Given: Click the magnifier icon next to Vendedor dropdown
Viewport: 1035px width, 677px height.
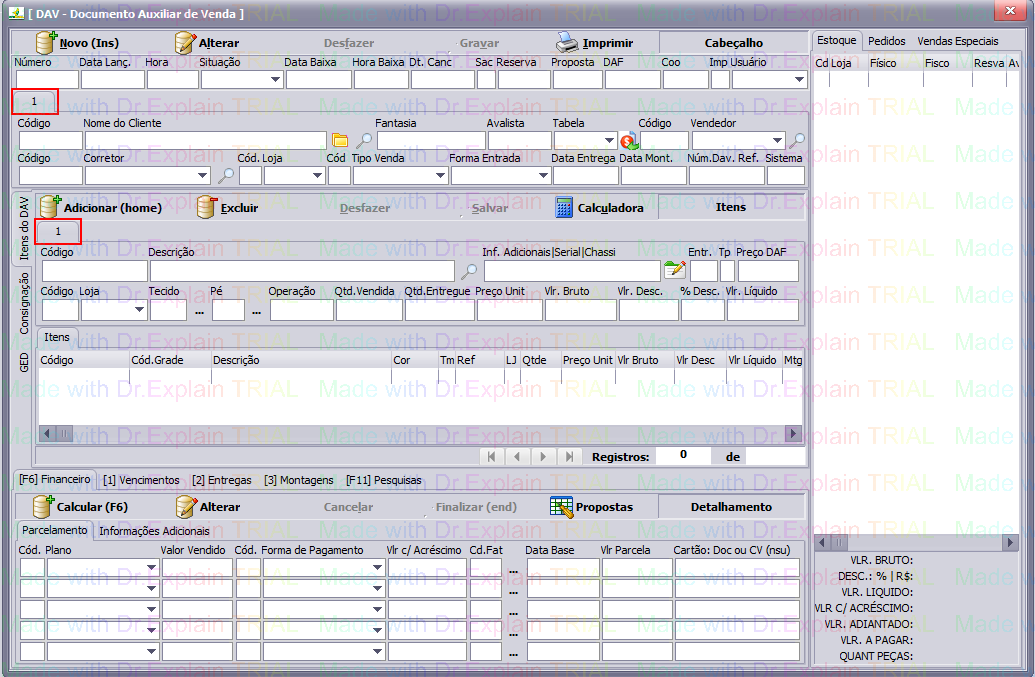Looking at the screenshot, I should (x=798, y=141).
